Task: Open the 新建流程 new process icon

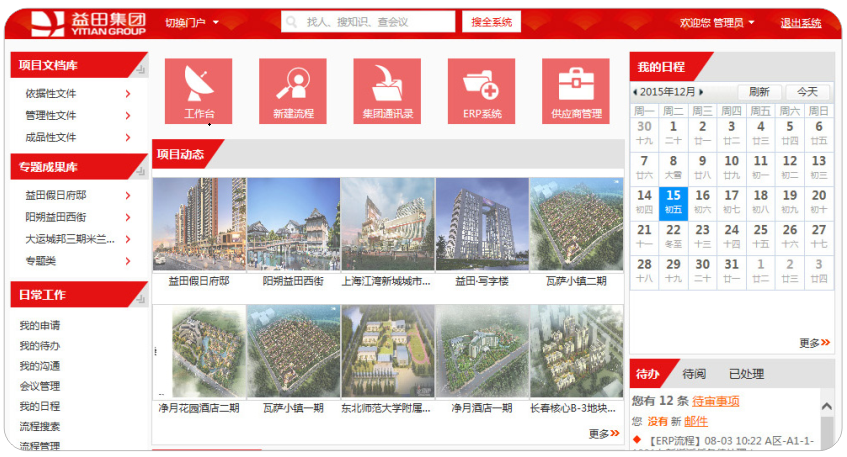Action: click(293, 91)
